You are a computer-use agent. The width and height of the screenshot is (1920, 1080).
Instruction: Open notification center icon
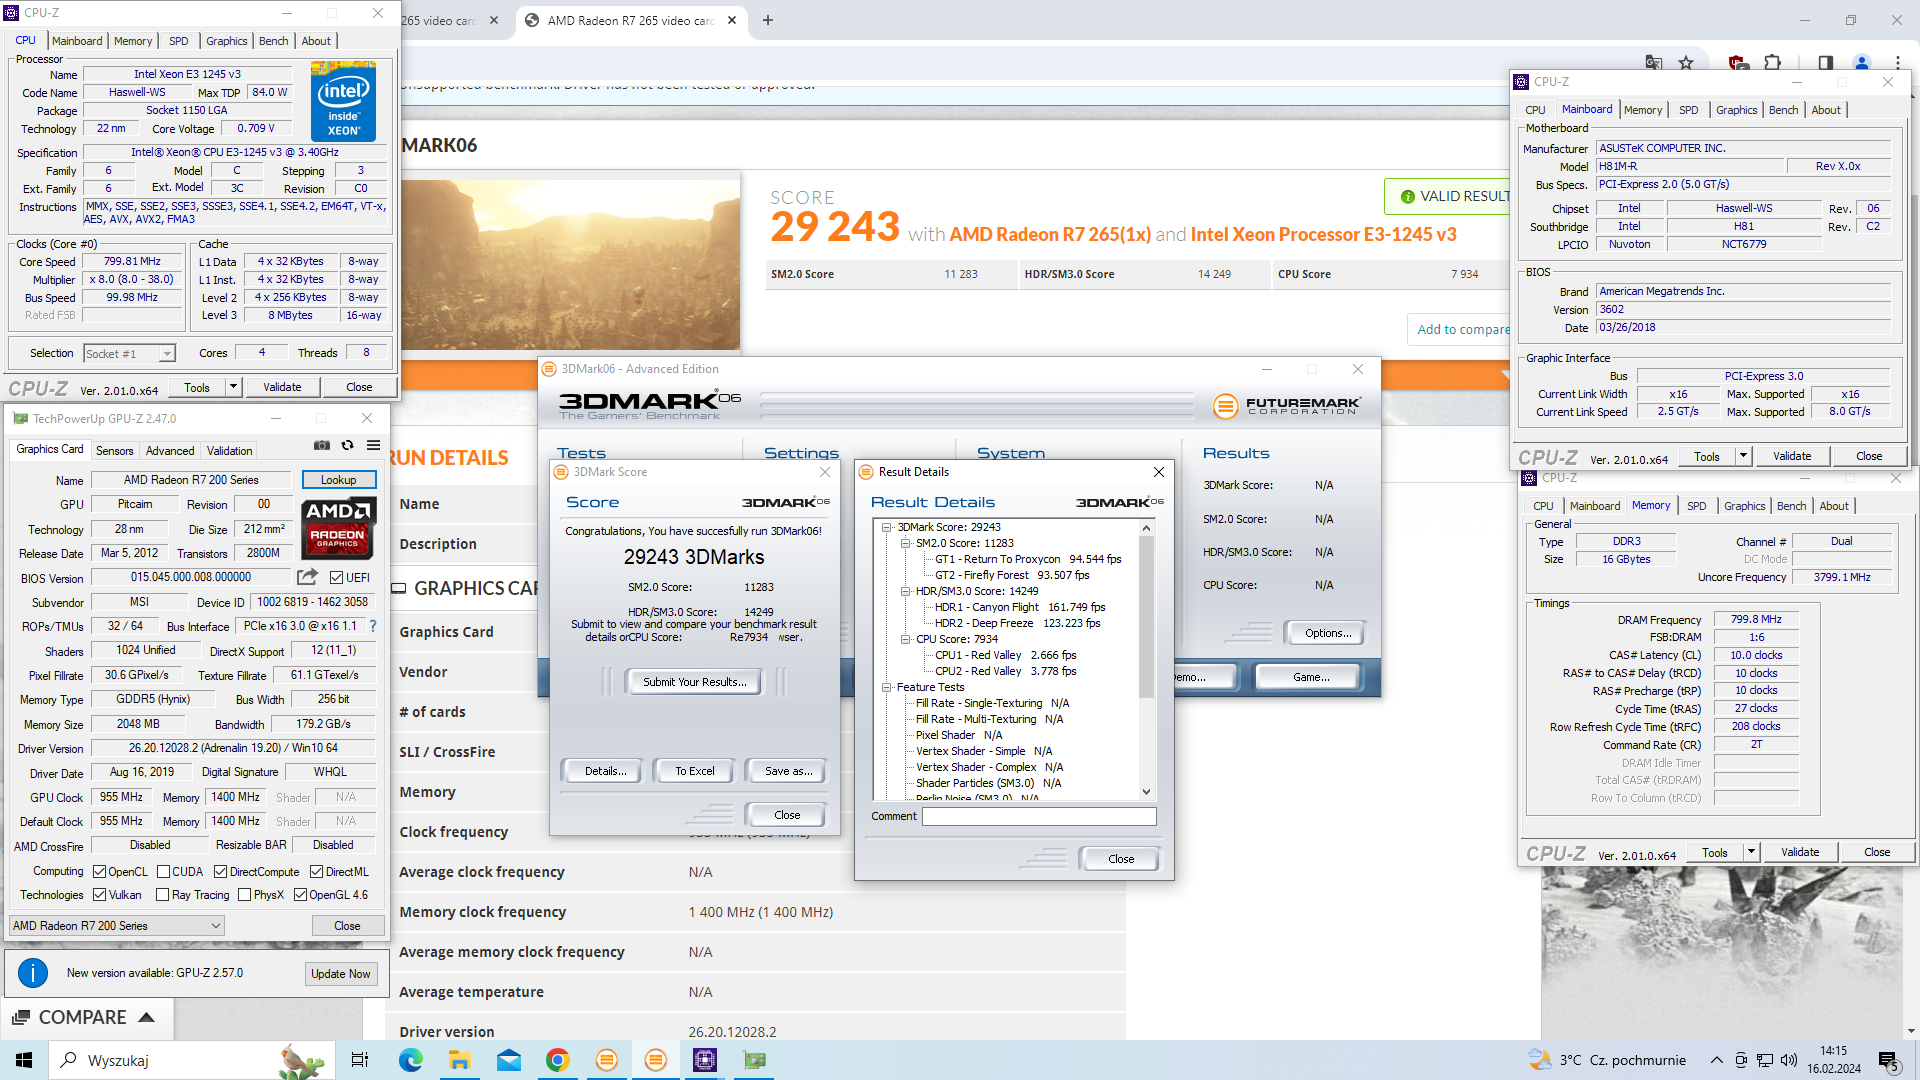1890,1060
